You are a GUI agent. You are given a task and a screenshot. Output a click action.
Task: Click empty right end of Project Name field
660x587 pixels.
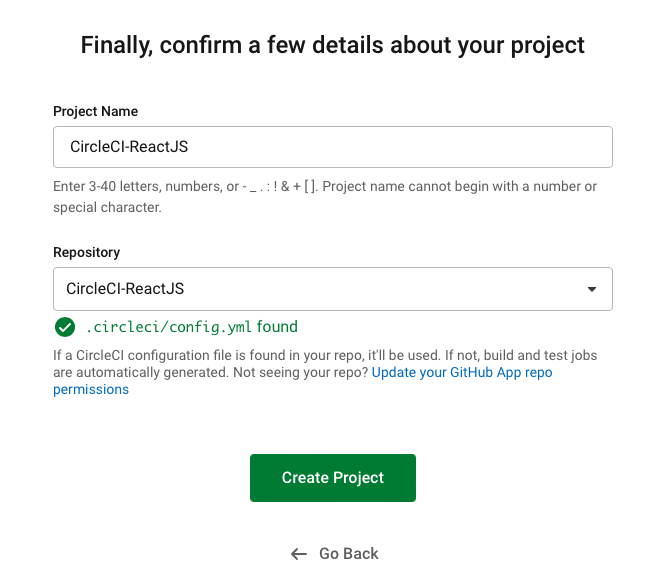(x=550, y=147)
